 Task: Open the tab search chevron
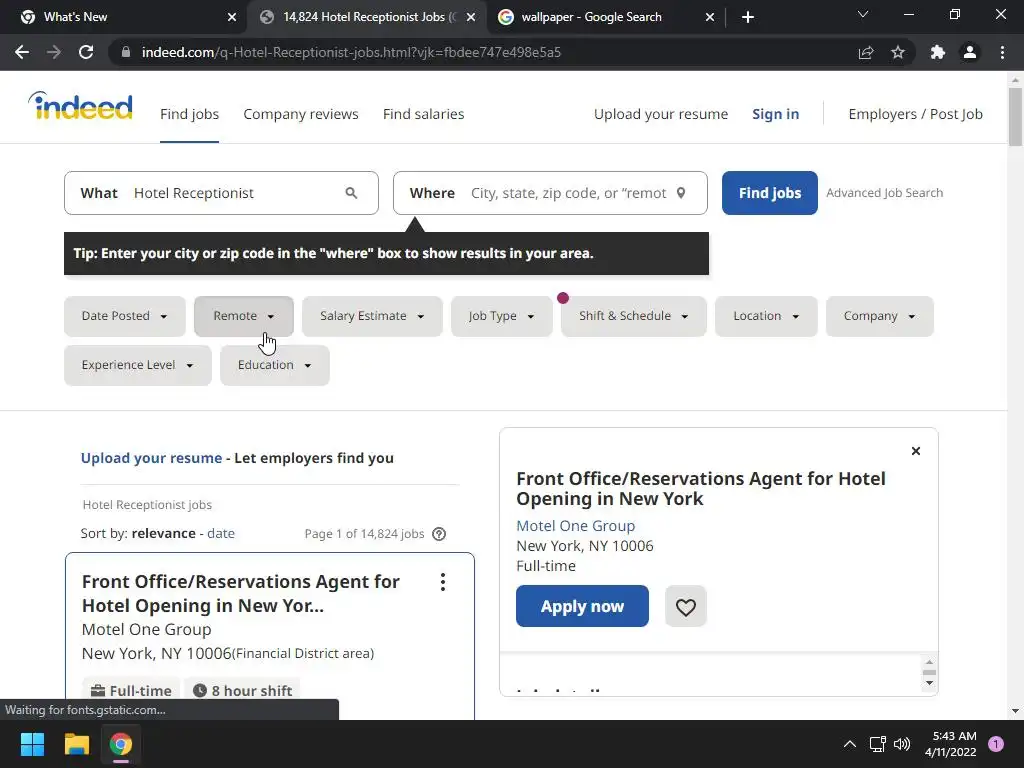pos(863,14)
